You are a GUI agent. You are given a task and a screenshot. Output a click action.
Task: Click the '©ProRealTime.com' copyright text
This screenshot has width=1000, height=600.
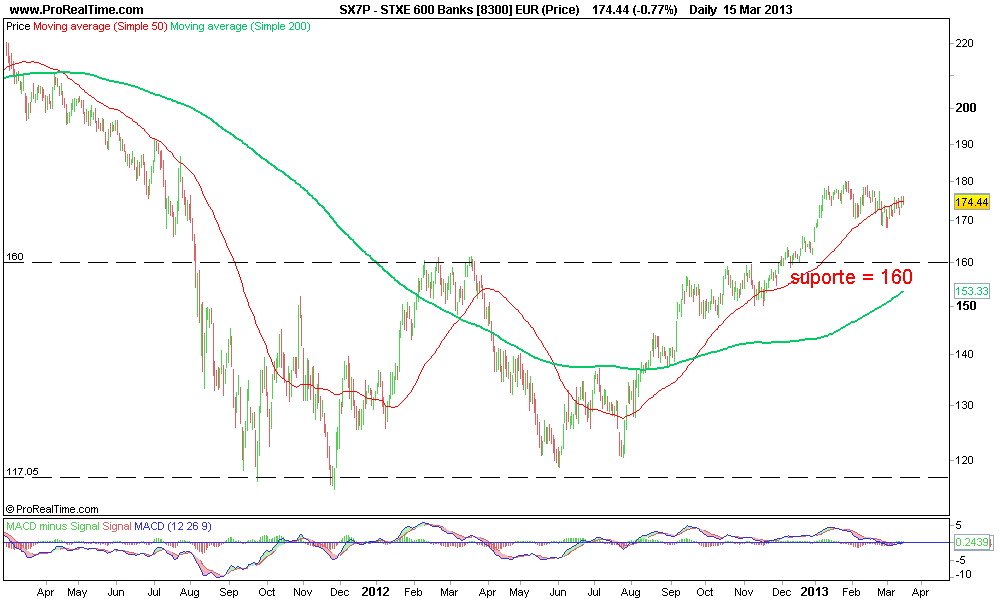(x=52, y=509)
